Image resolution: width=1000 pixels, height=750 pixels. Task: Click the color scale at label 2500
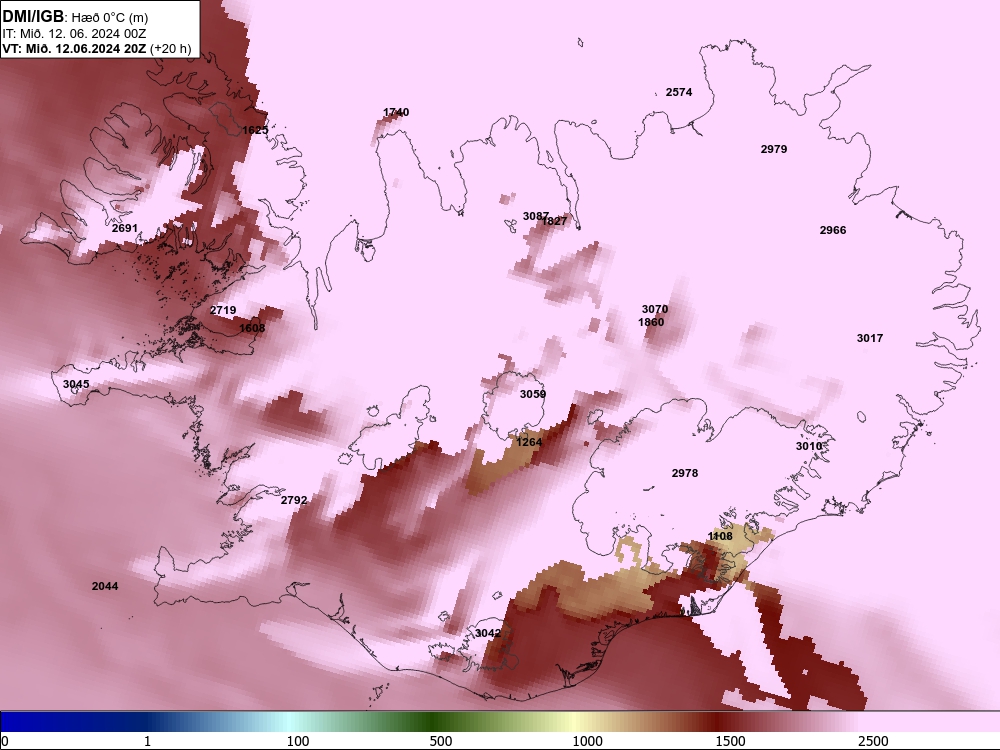pos(873,741)
